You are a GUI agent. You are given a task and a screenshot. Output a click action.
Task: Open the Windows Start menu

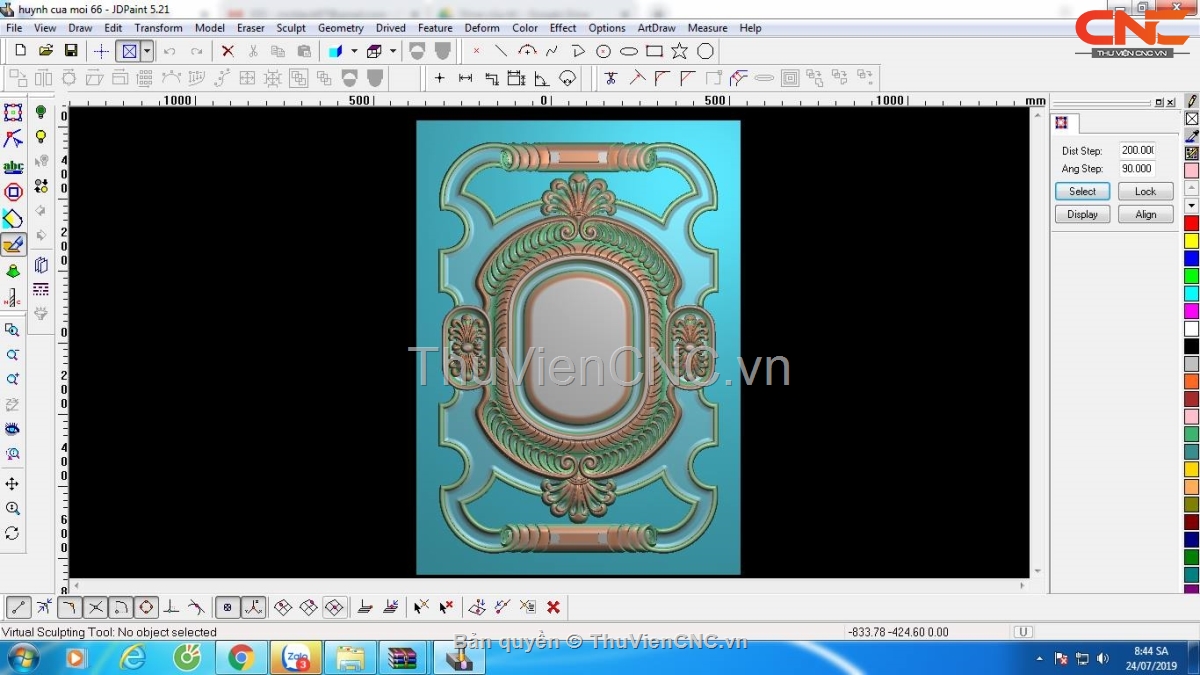[x=22, y=658]
